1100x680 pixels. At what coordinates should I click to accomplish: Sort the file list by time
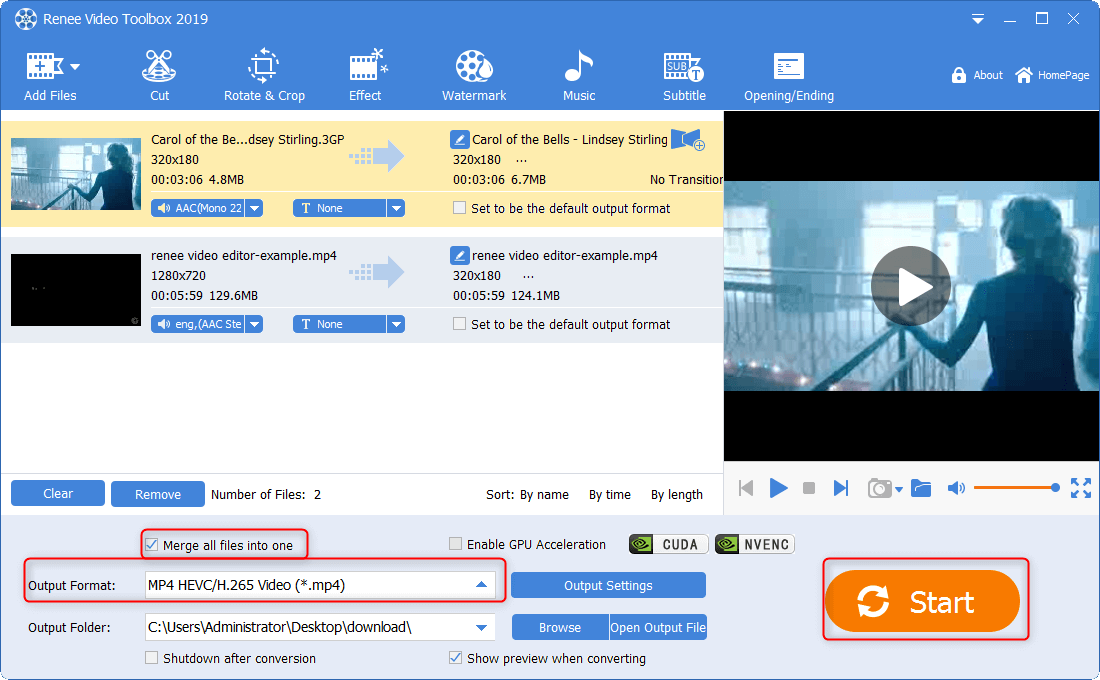click(609, 494)
